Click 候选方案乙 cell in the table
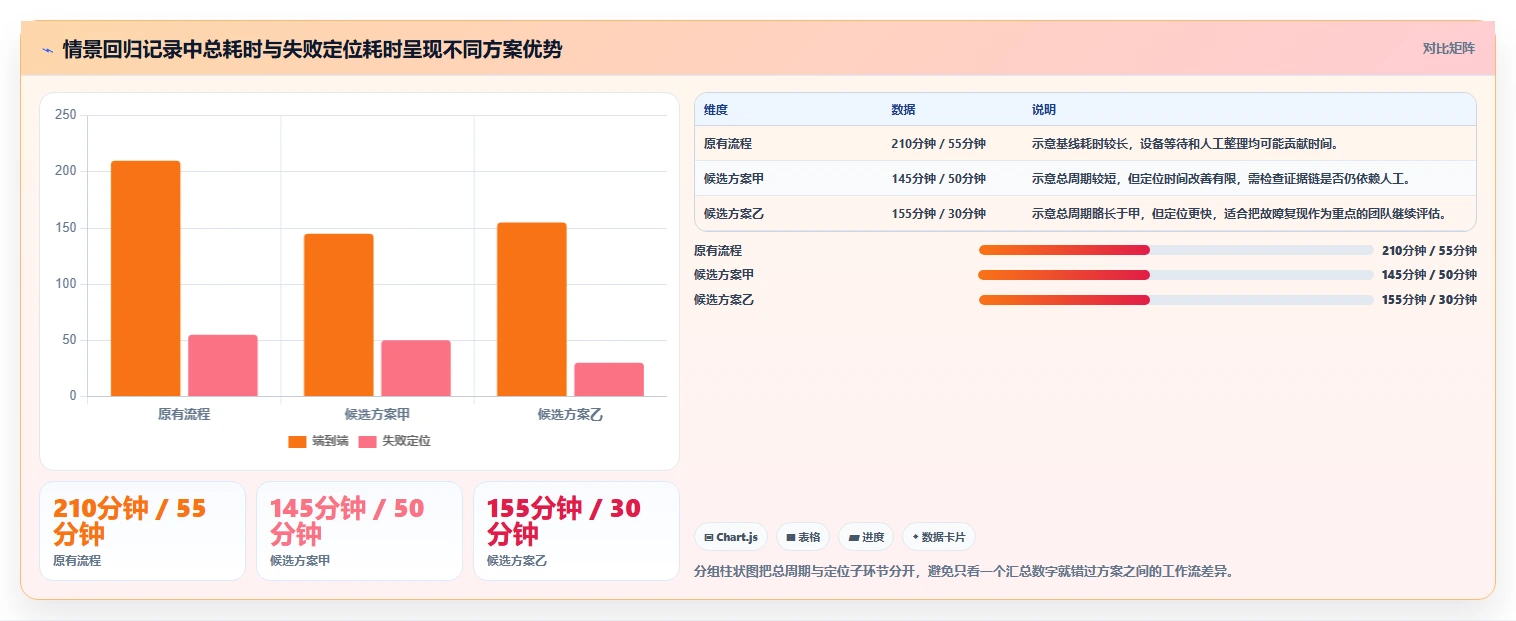 (734, 214)
